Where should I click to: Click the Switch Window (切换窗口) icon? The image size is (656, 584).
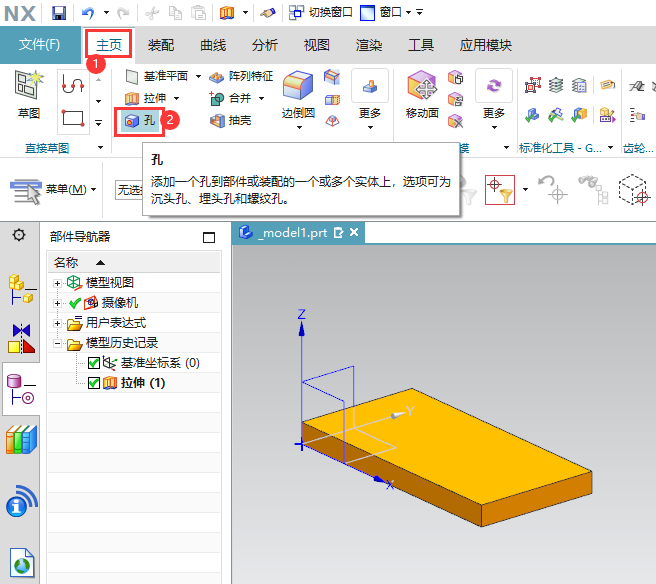[x=297, y=13]
